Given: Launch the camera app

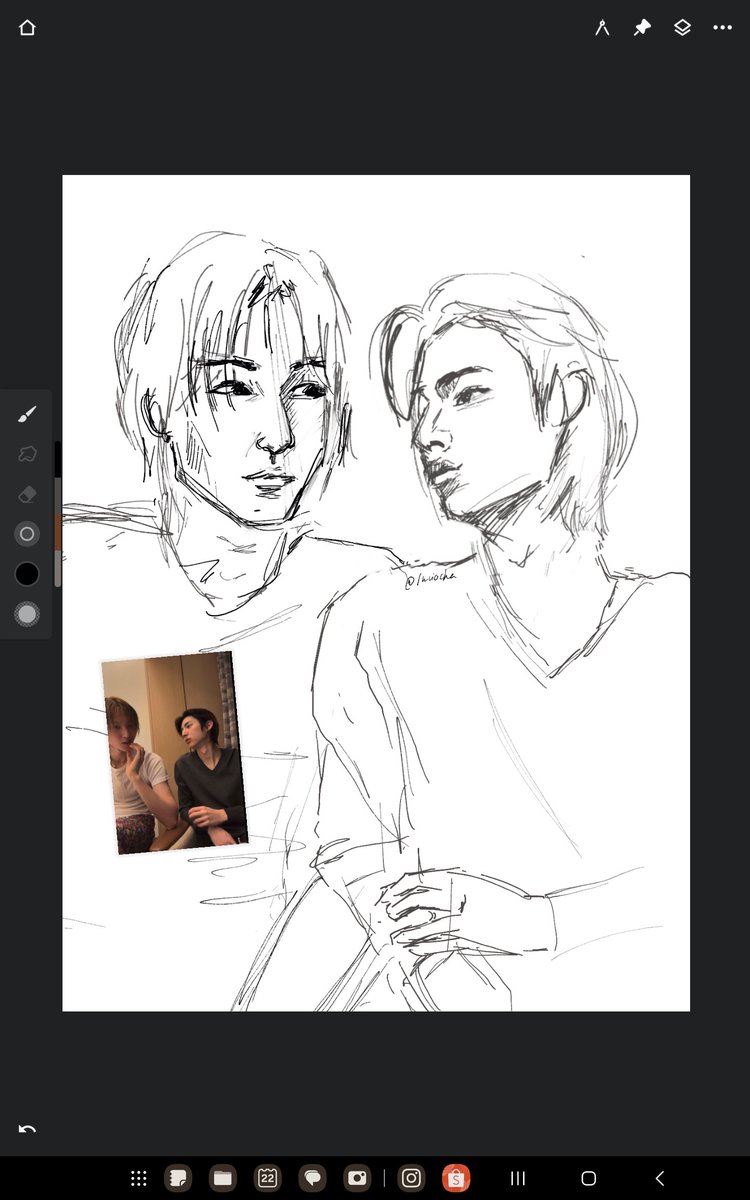Looking at the screenshot, I should [356, 1178].
